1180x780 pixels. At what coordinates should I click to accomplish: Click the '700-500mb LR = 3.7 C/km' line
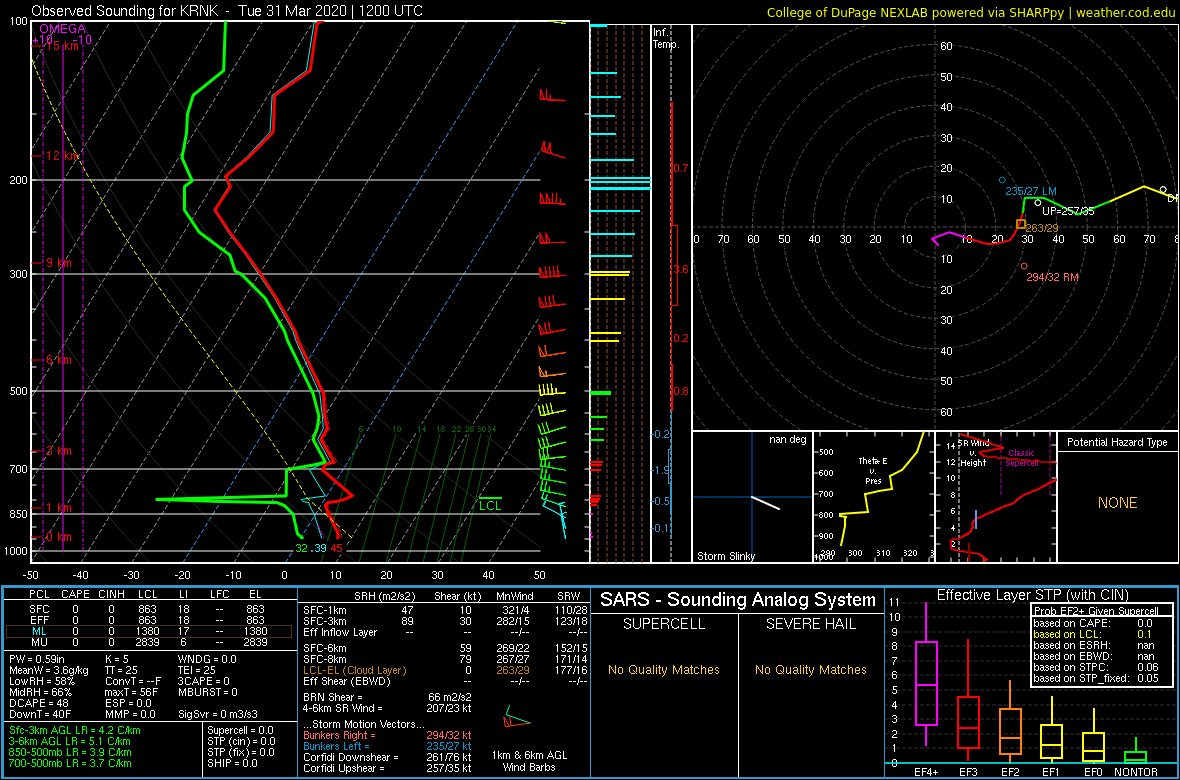[x=70, y=763]
